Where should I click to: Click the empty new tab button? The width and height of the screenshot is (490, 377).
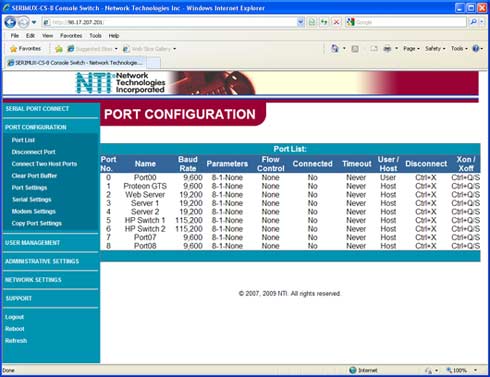153,63
